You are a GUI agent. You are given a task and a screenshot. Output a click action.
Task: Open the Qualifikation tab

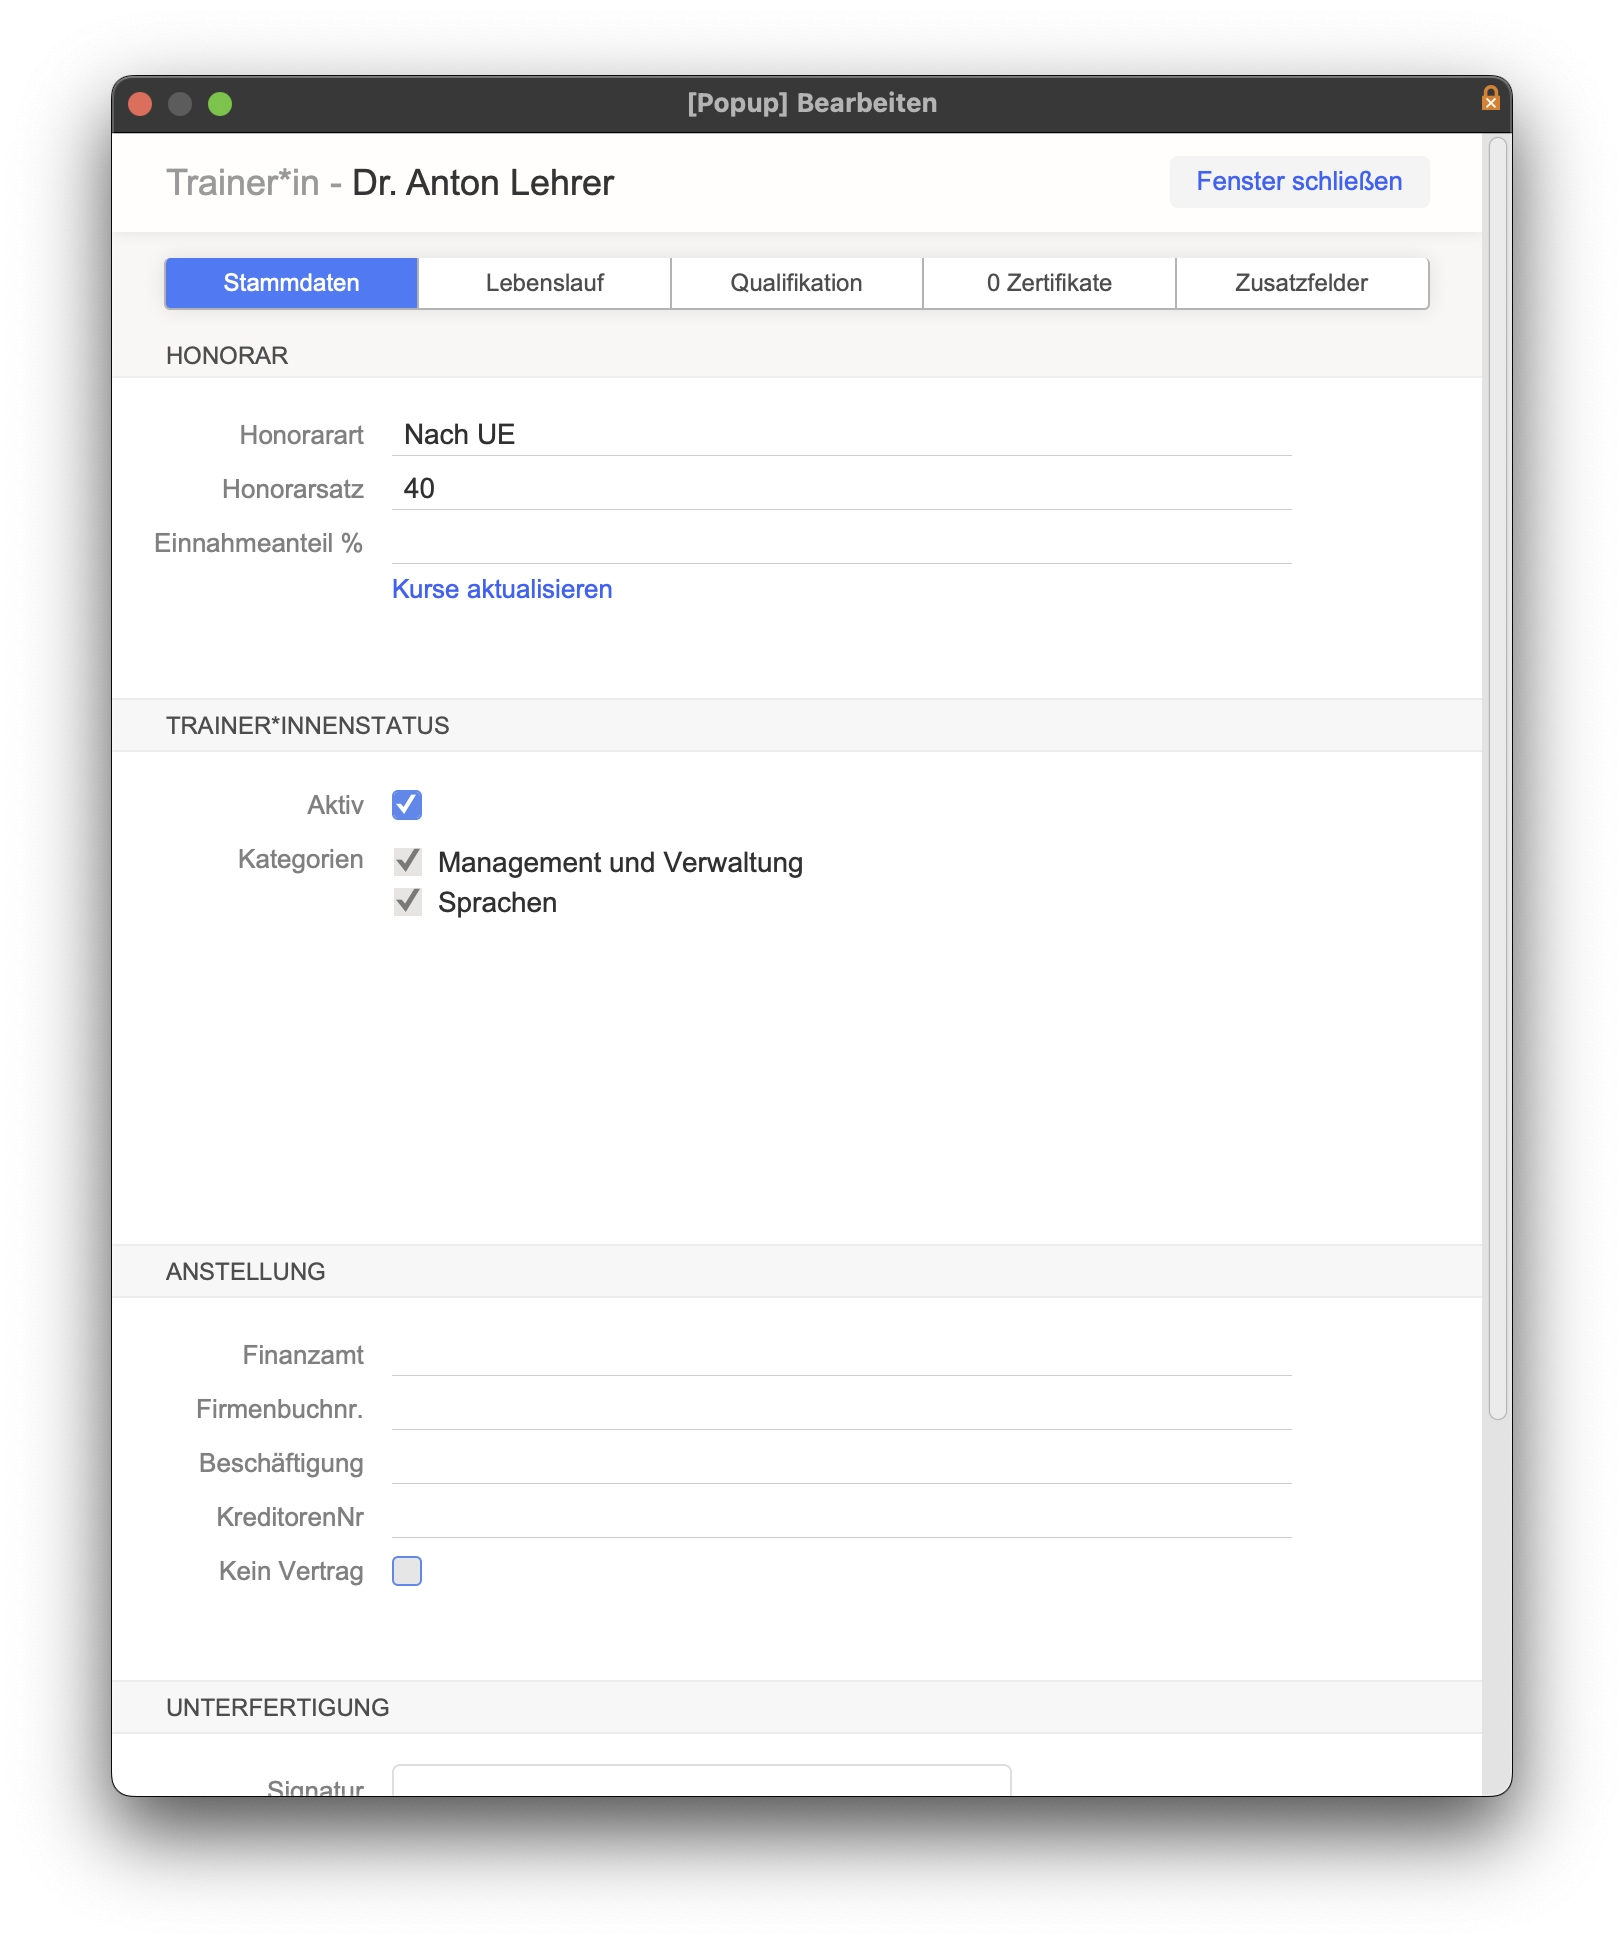click(x=796, y=283)
